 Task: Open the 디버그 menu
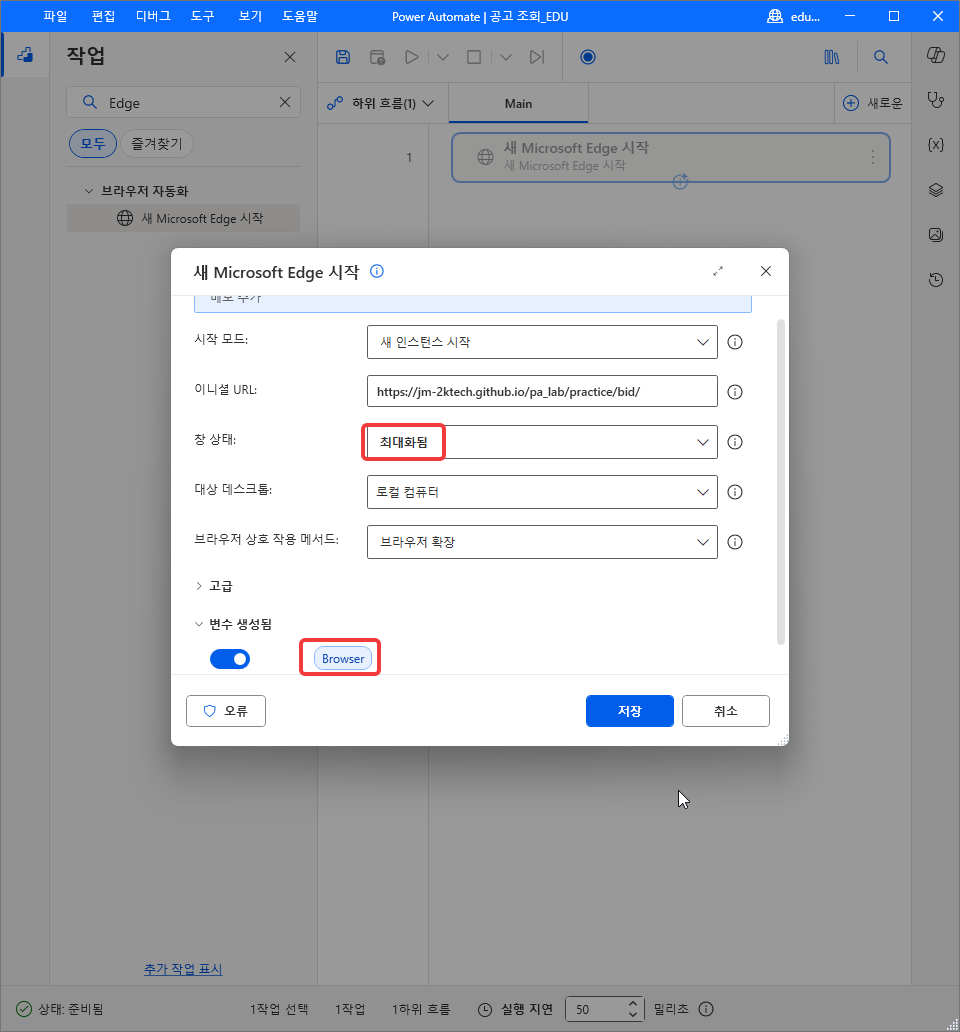(153, 16)
